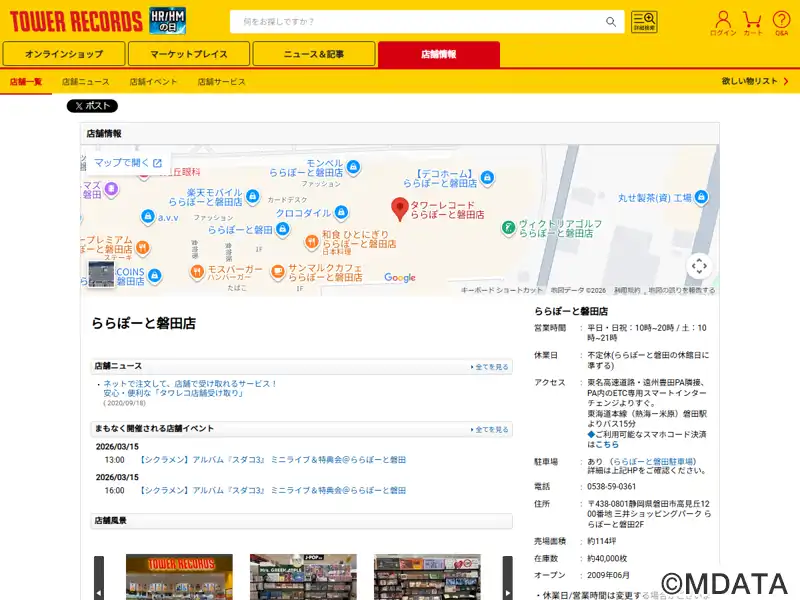This screenshot has height=600, width=800.
Task: Go to previous store photo
Action: [99, 578]
